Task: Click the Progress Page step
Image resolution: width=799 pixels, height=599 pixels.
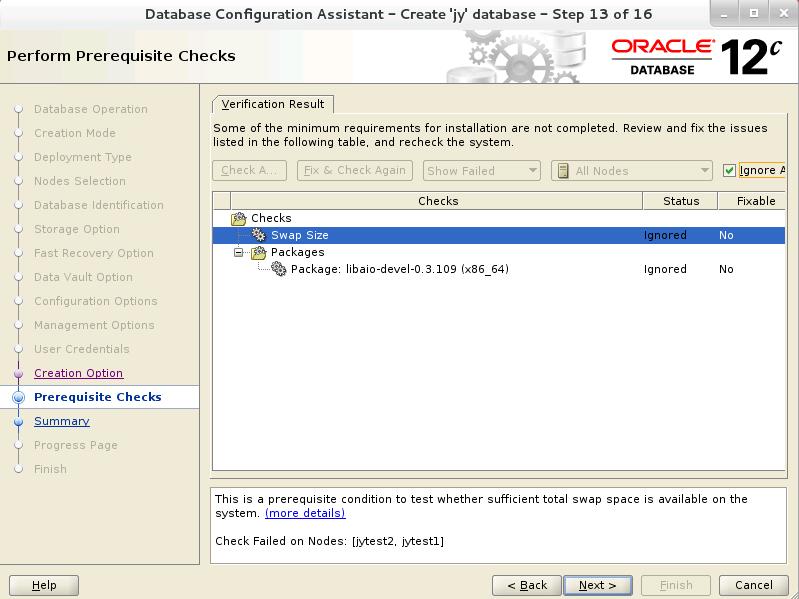Action: (x=76, y=445)
